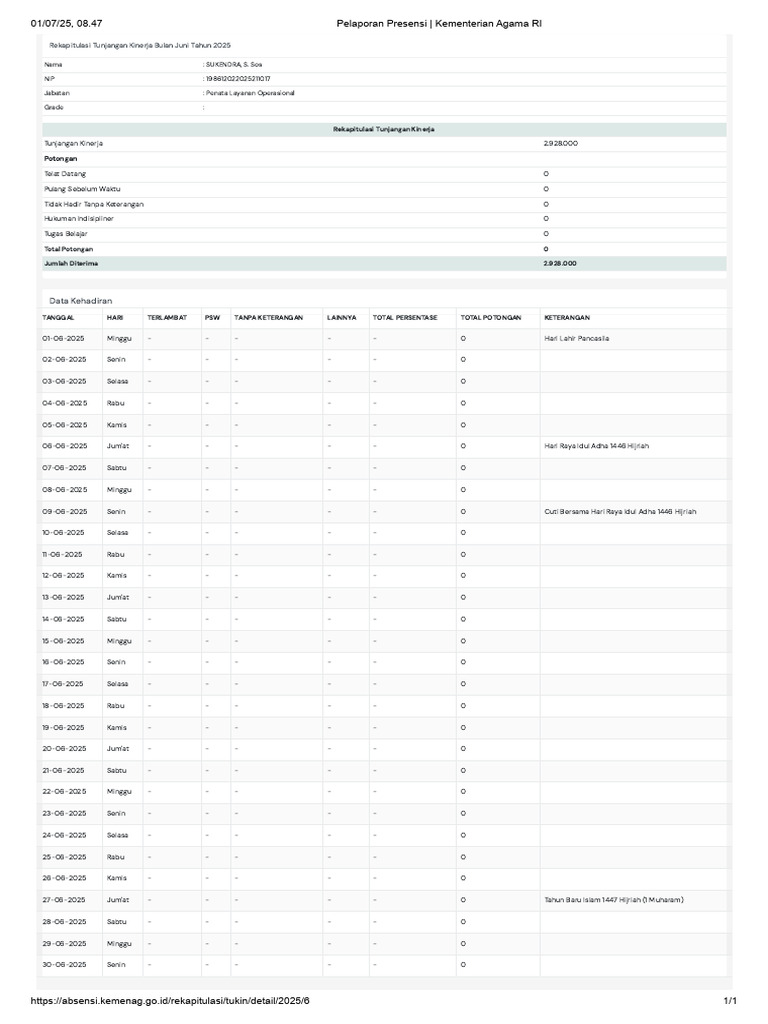The image size is (768, 1024).
Task: Click the 'LAINNYA' column header
Action: pyautogui.click(x=342, y=318)
